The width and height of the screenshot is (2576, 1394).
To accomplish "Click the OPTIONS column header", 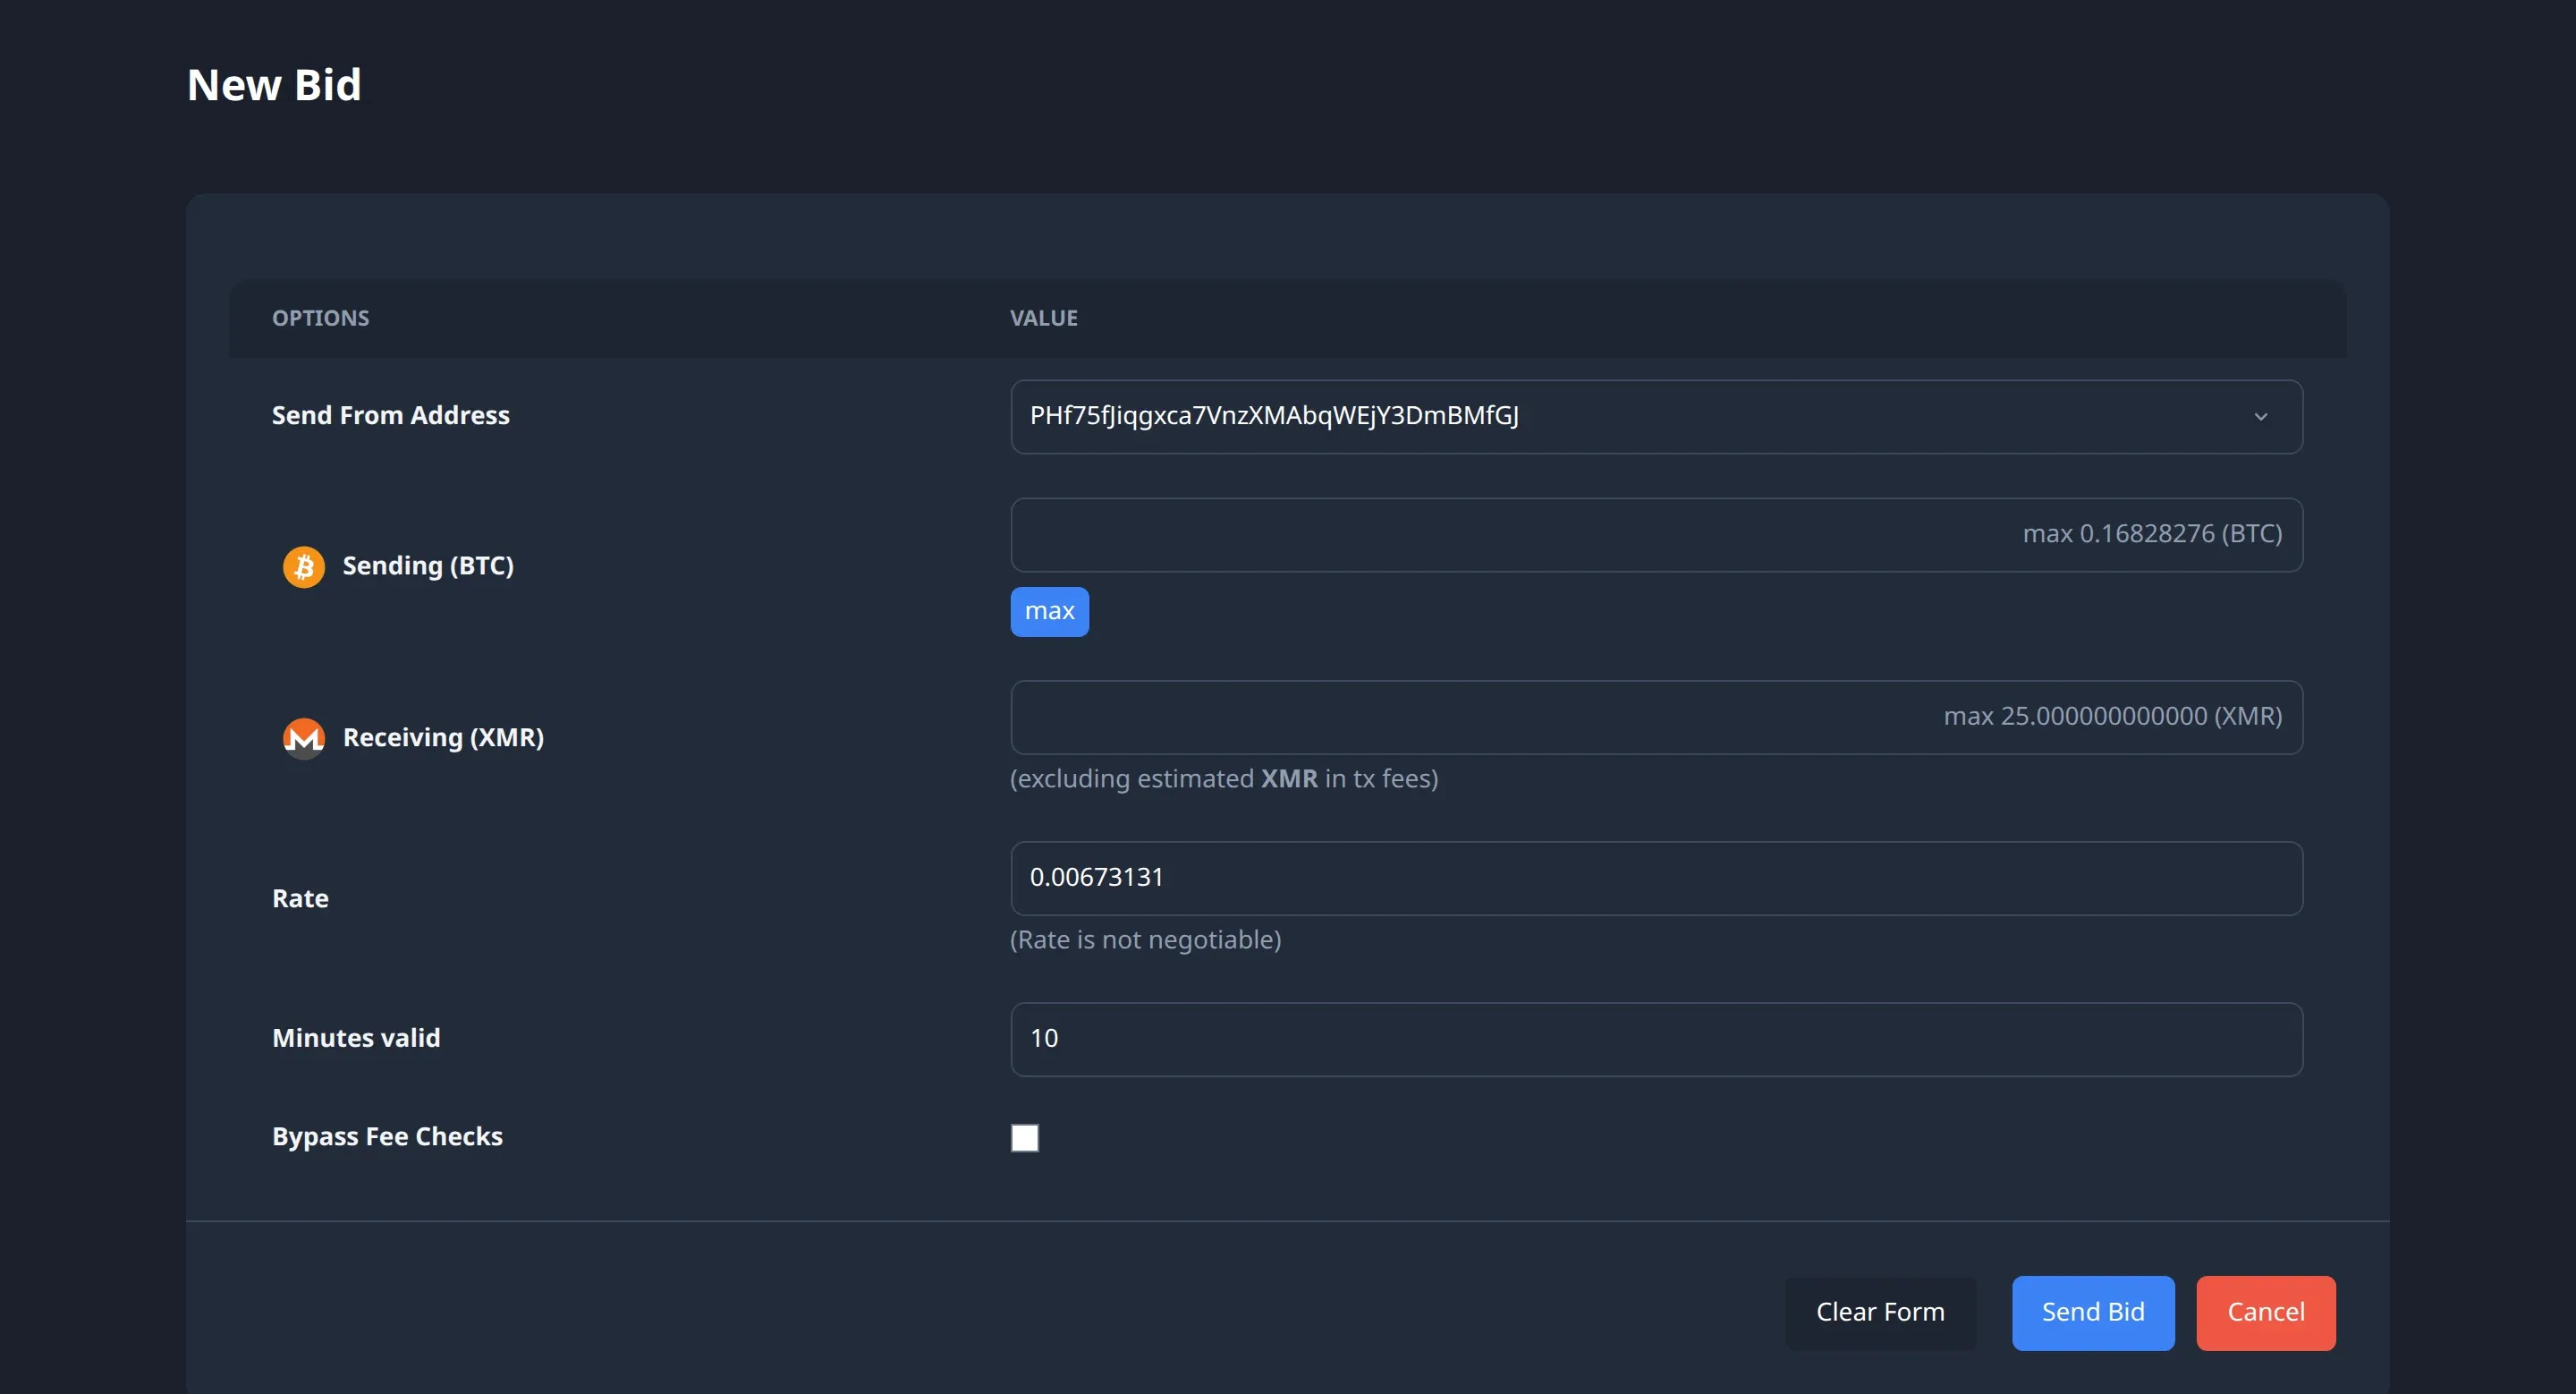I will point(320,318).
